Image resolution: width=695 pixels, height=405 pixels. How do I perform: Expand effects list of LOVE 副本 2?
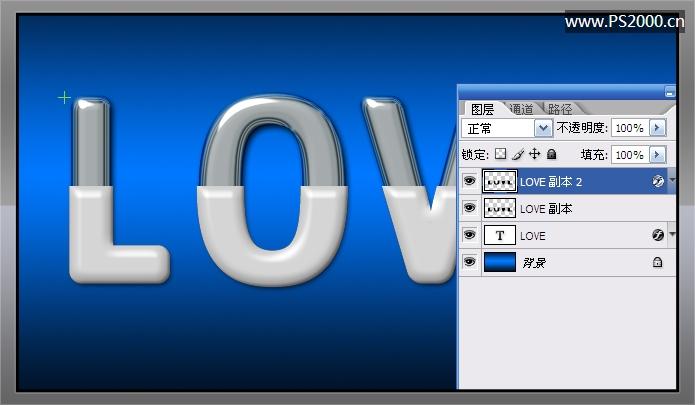pos(672,180)
